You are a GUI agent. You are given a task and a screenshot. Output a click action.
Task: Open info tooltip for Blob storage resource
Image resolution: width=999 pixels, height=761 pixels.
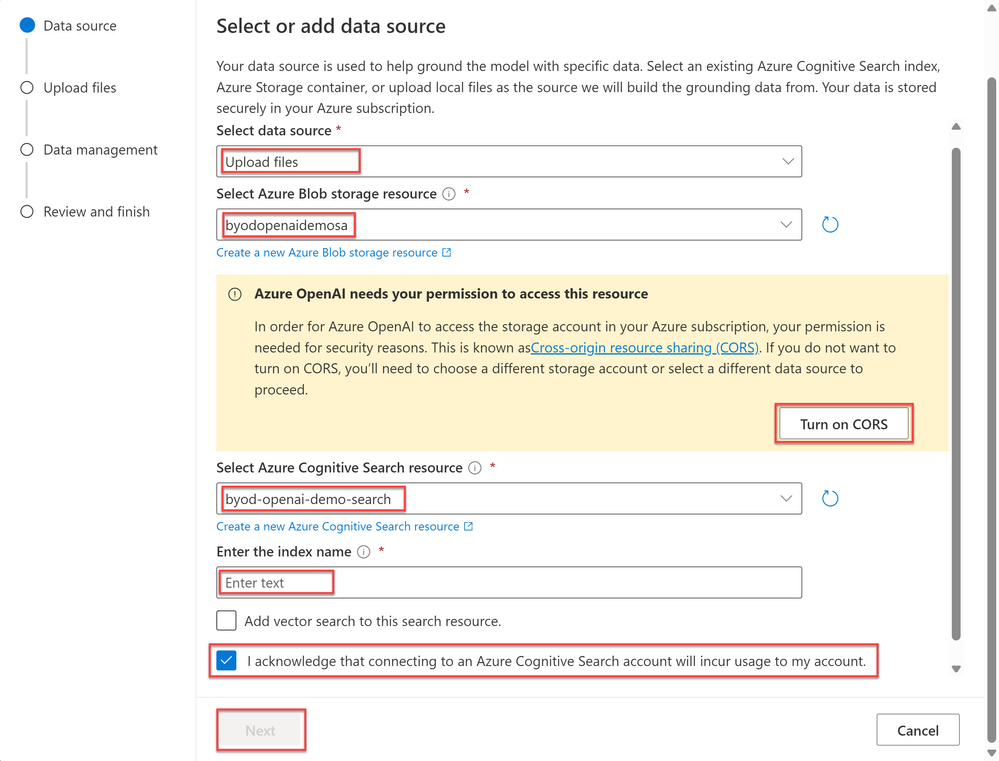click(x=449, y=194)
